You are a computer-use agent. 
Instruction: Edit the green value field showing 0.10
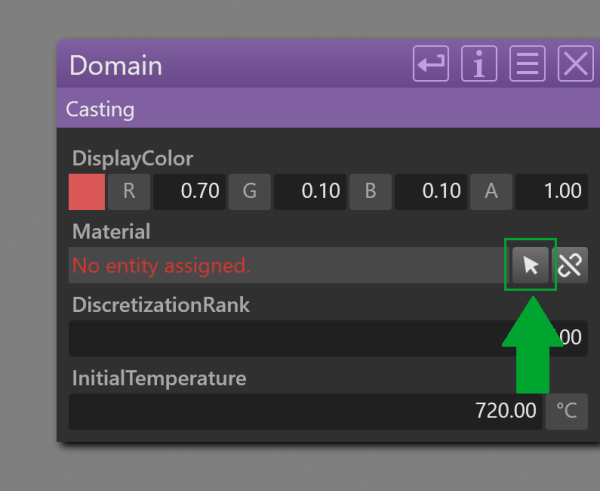point(310,192)
